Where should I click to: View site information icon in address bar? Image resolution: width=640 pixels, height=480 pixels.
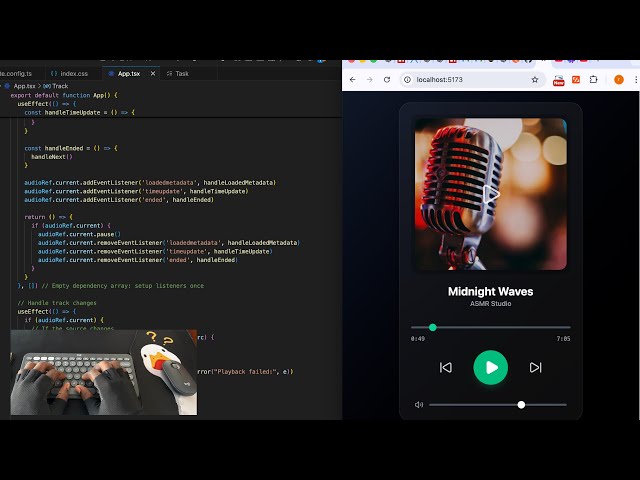(x=407, y=80)
